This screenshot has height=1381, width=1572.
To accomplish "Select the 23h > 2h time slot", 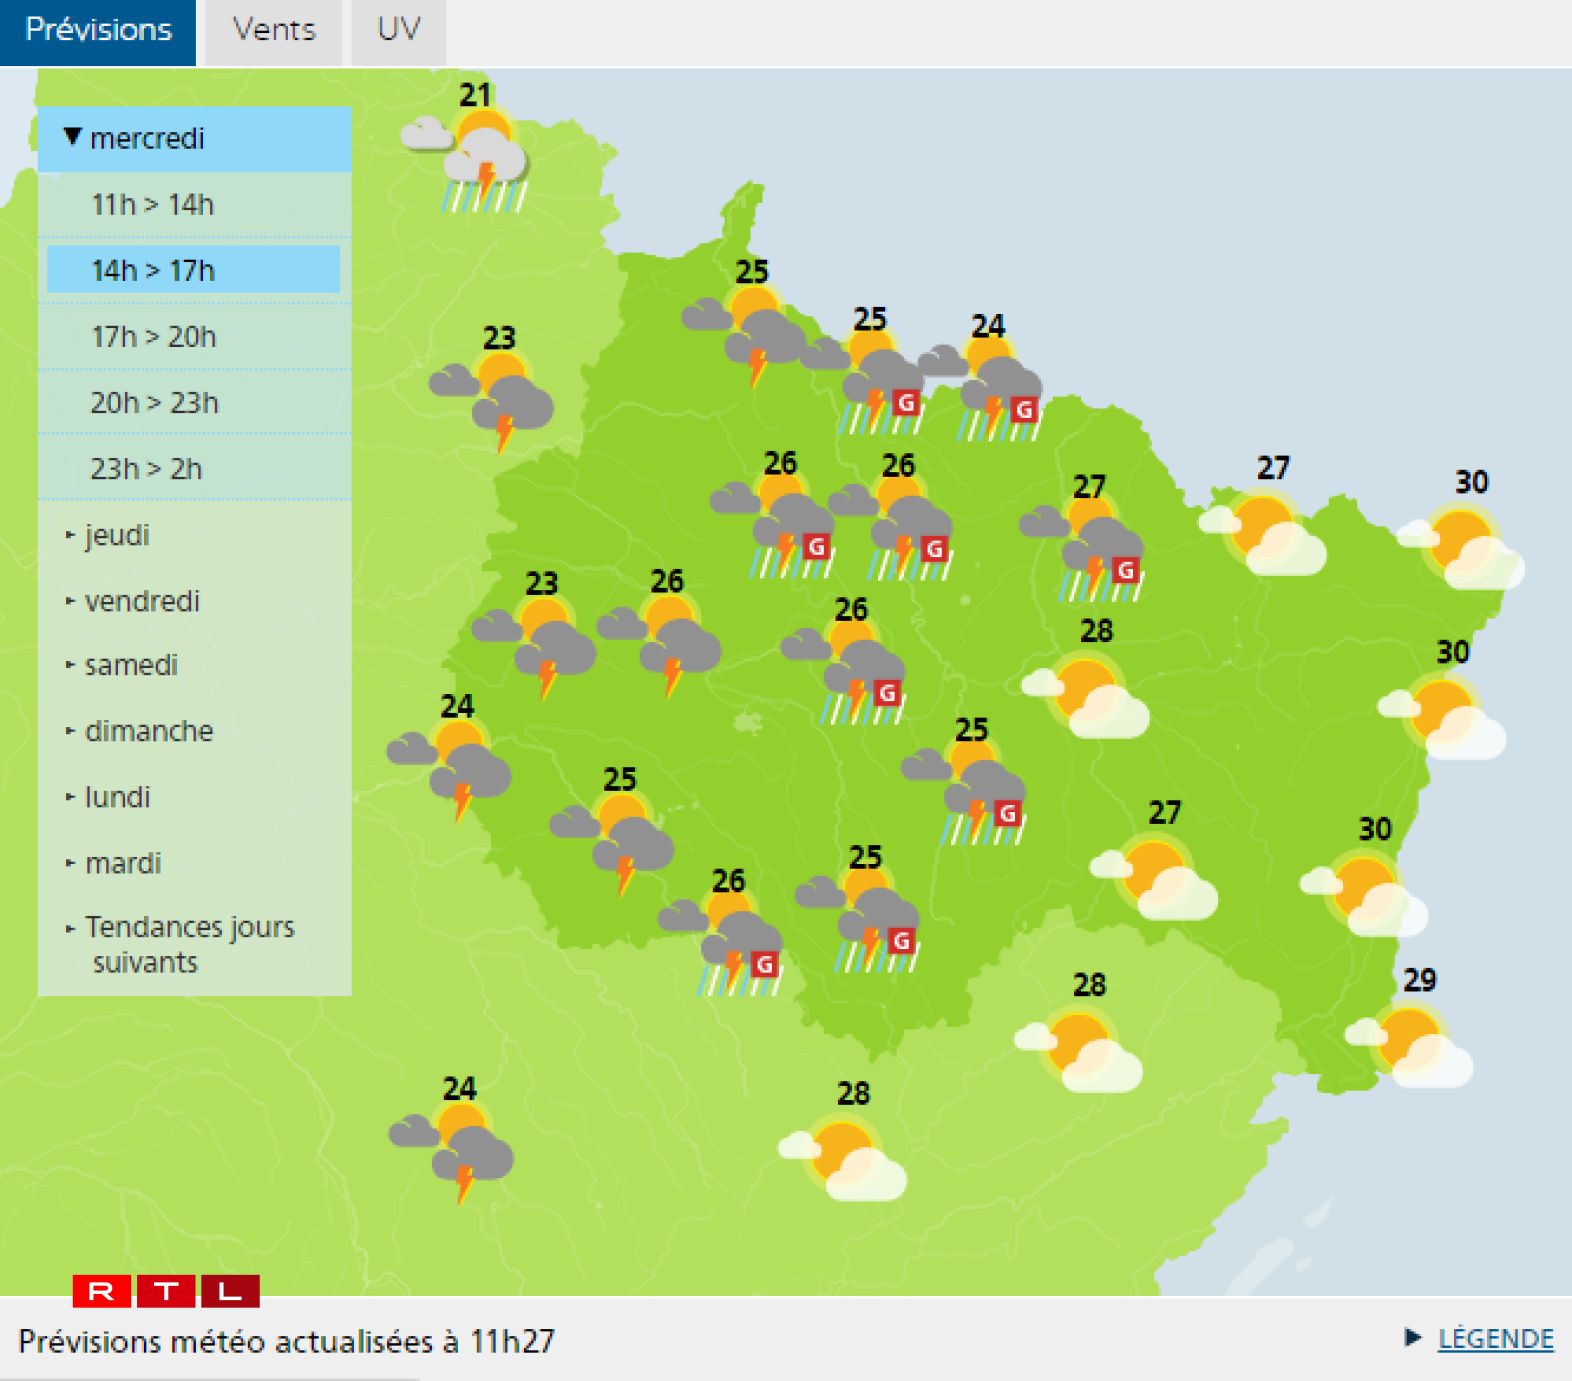I will (147, 469).
